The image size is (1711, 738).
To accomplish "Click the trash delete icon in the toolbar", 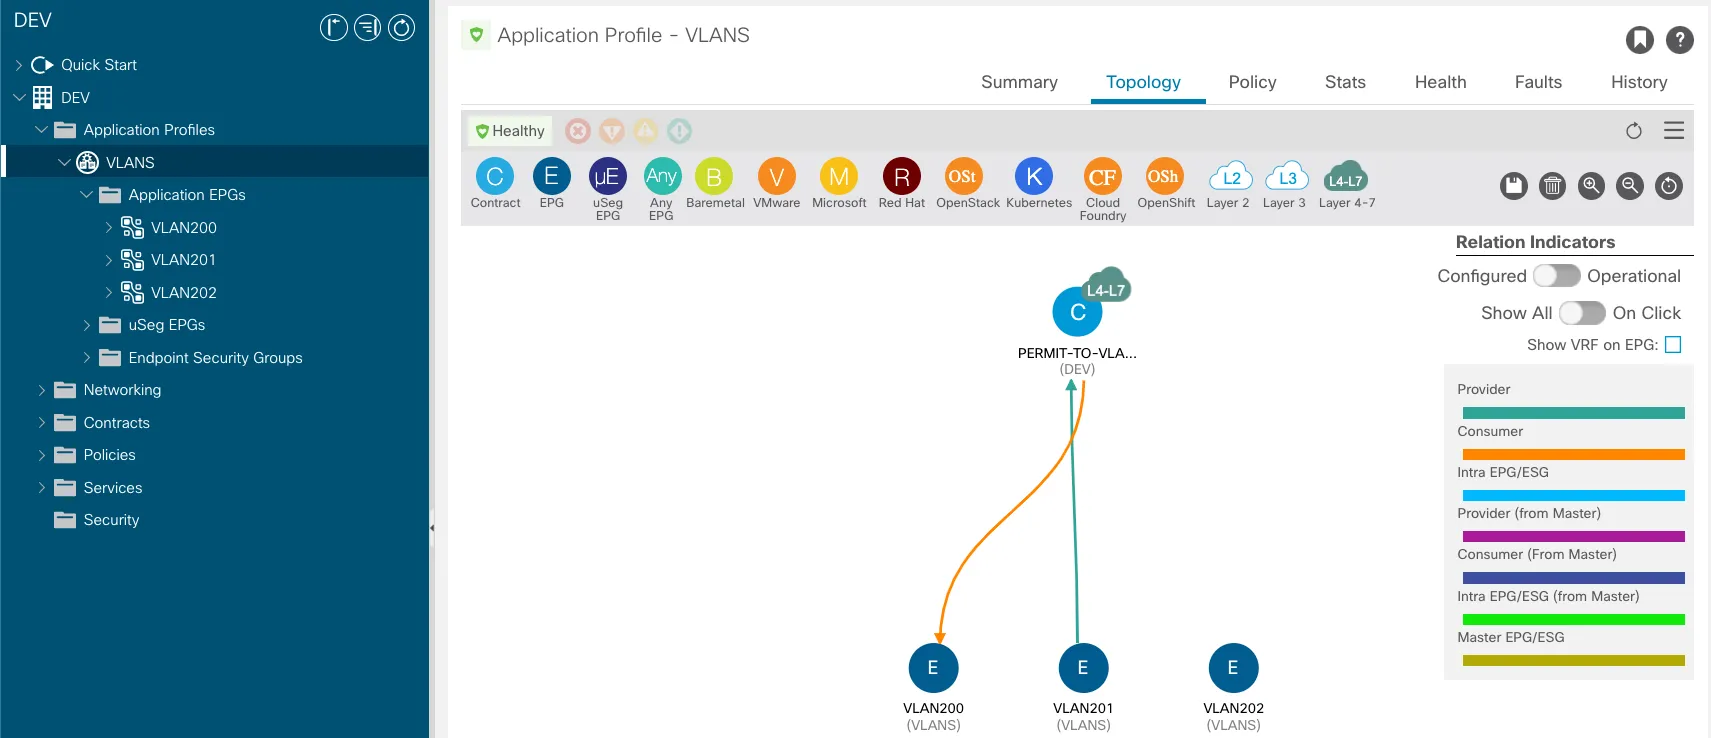I will pyautogui.click(x=1552, y=185).
